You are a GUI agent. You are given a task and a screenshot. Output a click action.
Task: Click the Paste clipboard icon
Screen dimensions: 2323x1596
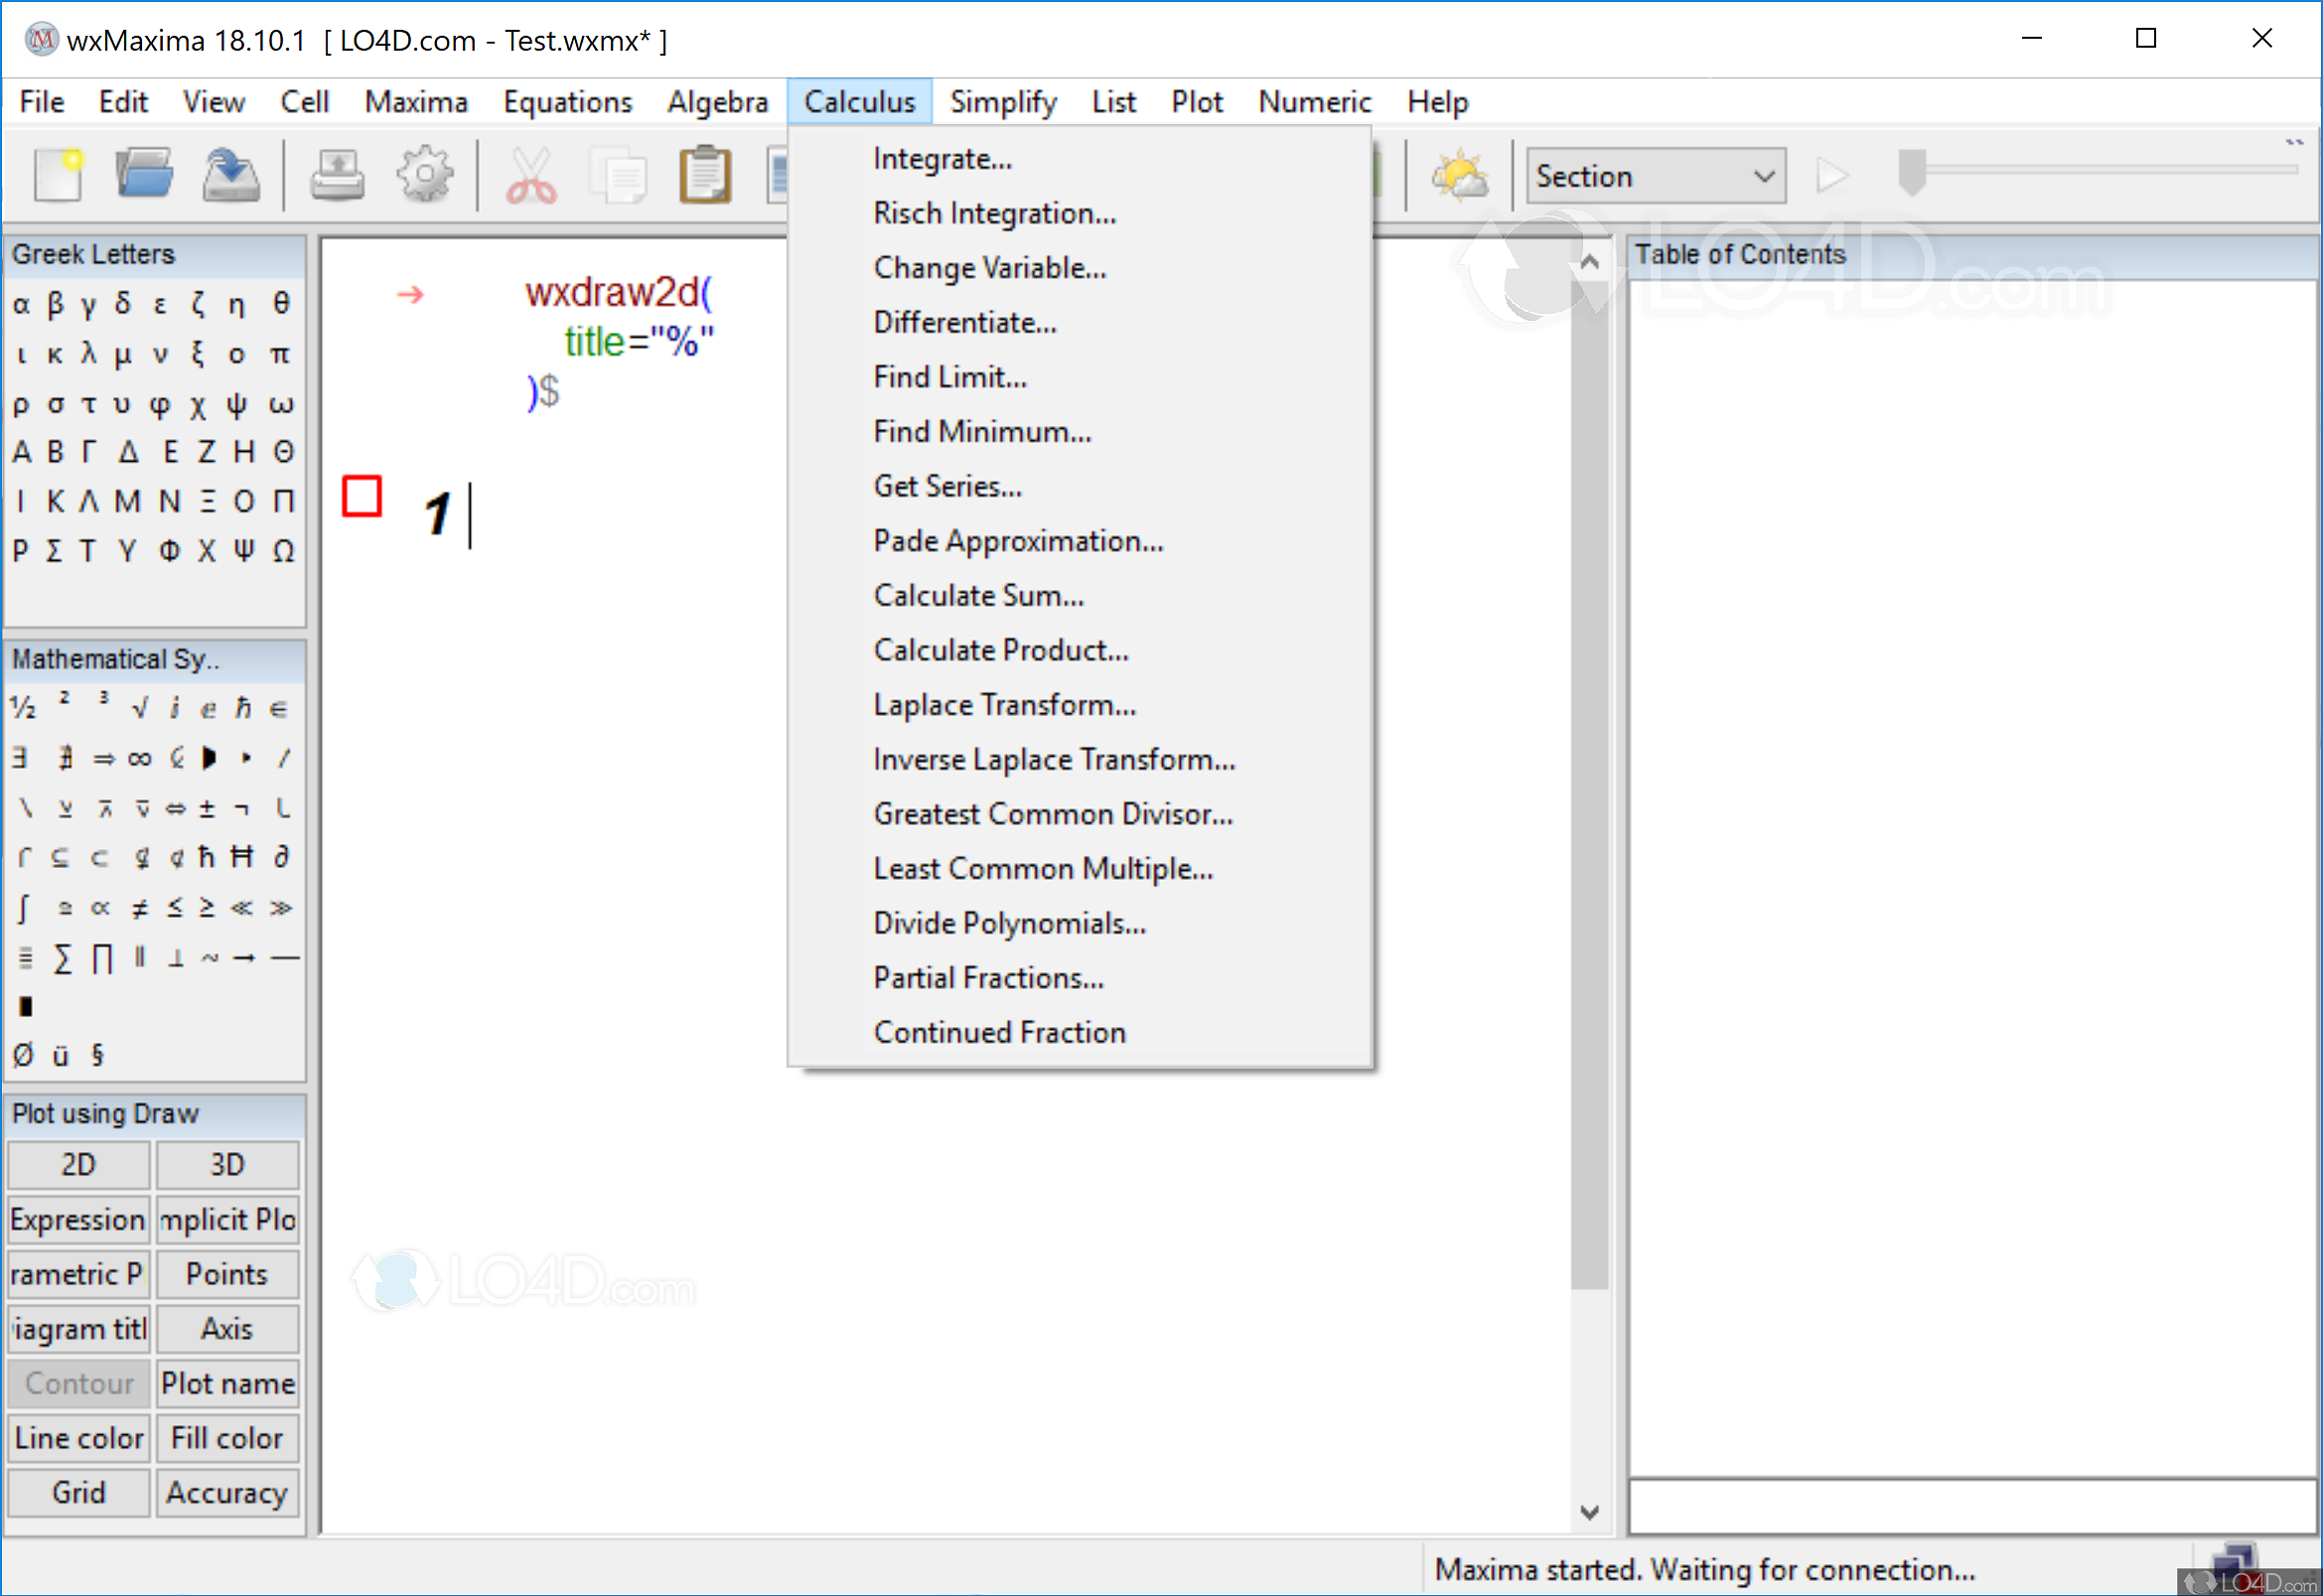coord(705,175)
